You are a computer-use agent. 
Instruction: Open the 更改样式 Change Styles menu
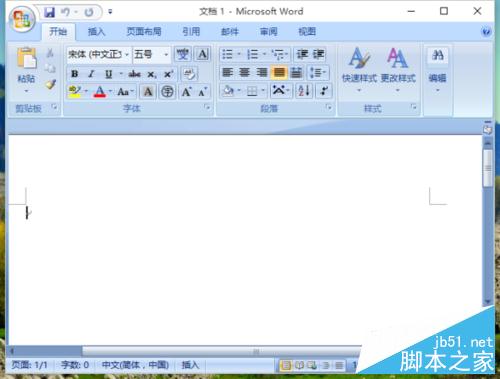(398, 70)
